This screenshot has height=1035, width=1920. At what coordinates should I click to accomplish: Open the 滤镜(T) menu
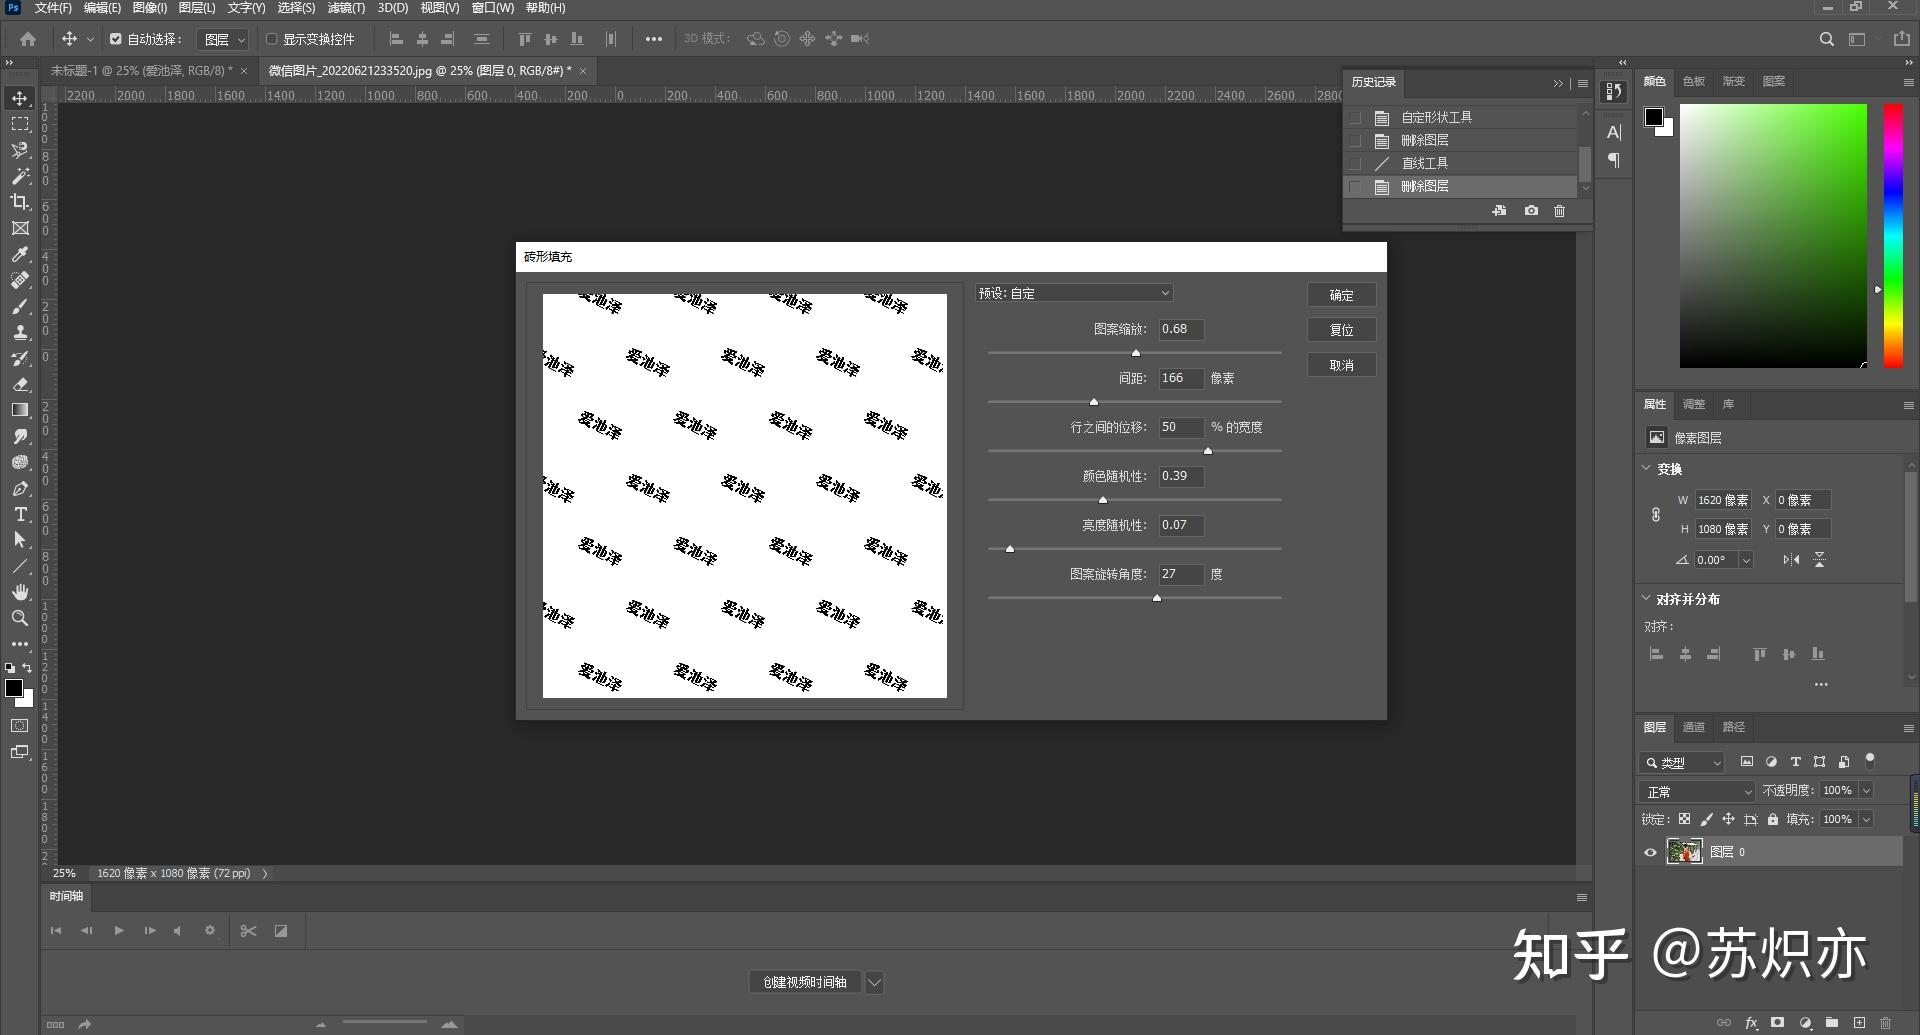click(x=346, y=8)
